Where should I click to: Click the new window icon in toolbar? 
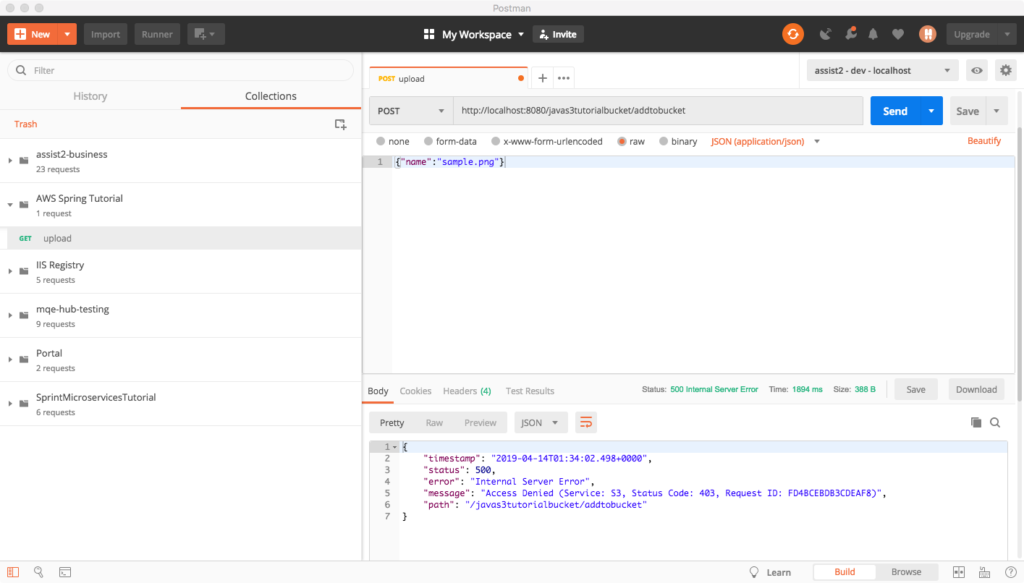[206, 34]
